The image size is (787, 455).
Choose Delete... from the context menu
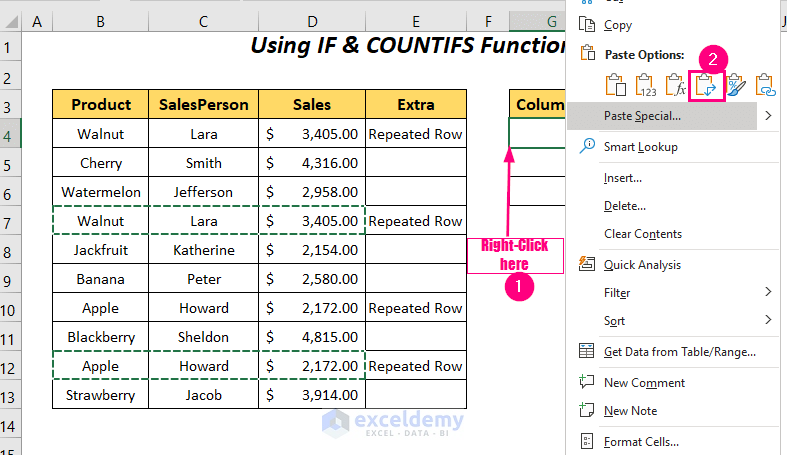(x=625, y=206)
